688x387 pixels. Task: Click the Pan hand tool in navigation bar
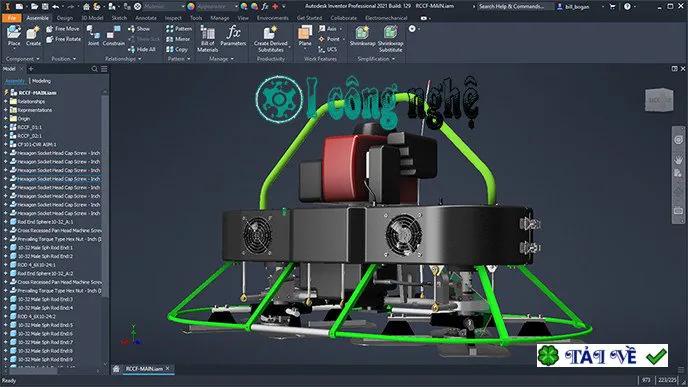(678, 158)
